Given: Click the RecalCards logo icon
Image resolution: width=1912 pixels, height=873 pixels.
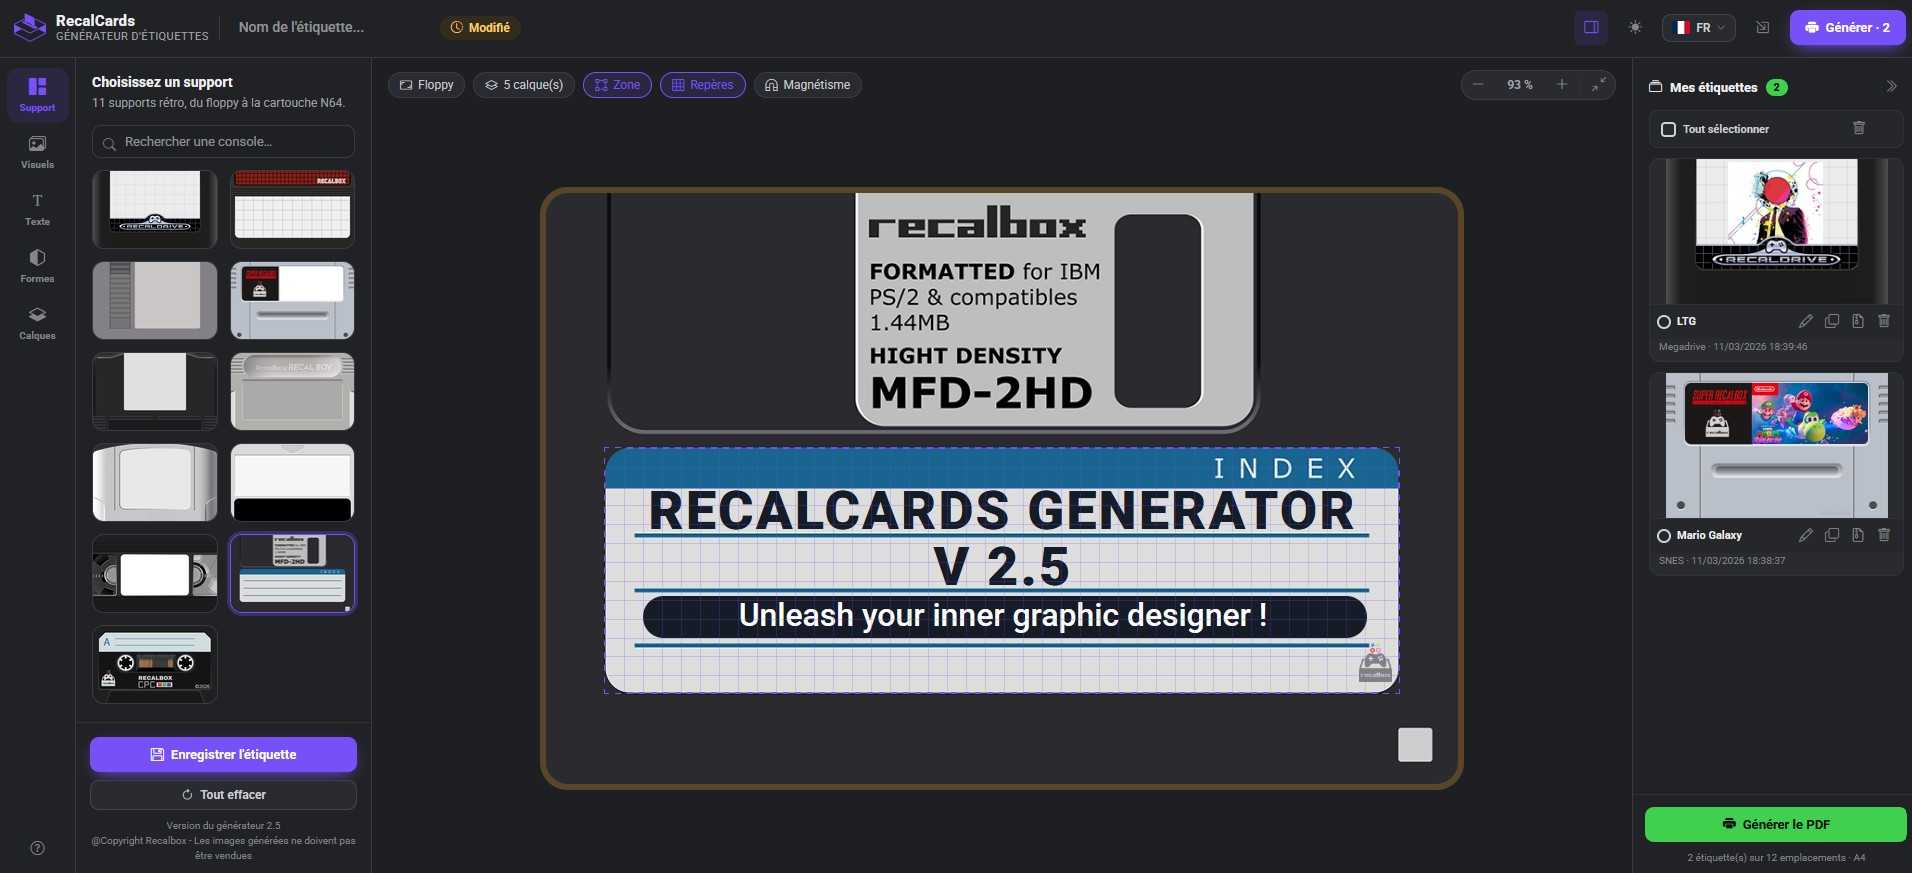Looking at the screenshot, I should (x=29, y=27).
